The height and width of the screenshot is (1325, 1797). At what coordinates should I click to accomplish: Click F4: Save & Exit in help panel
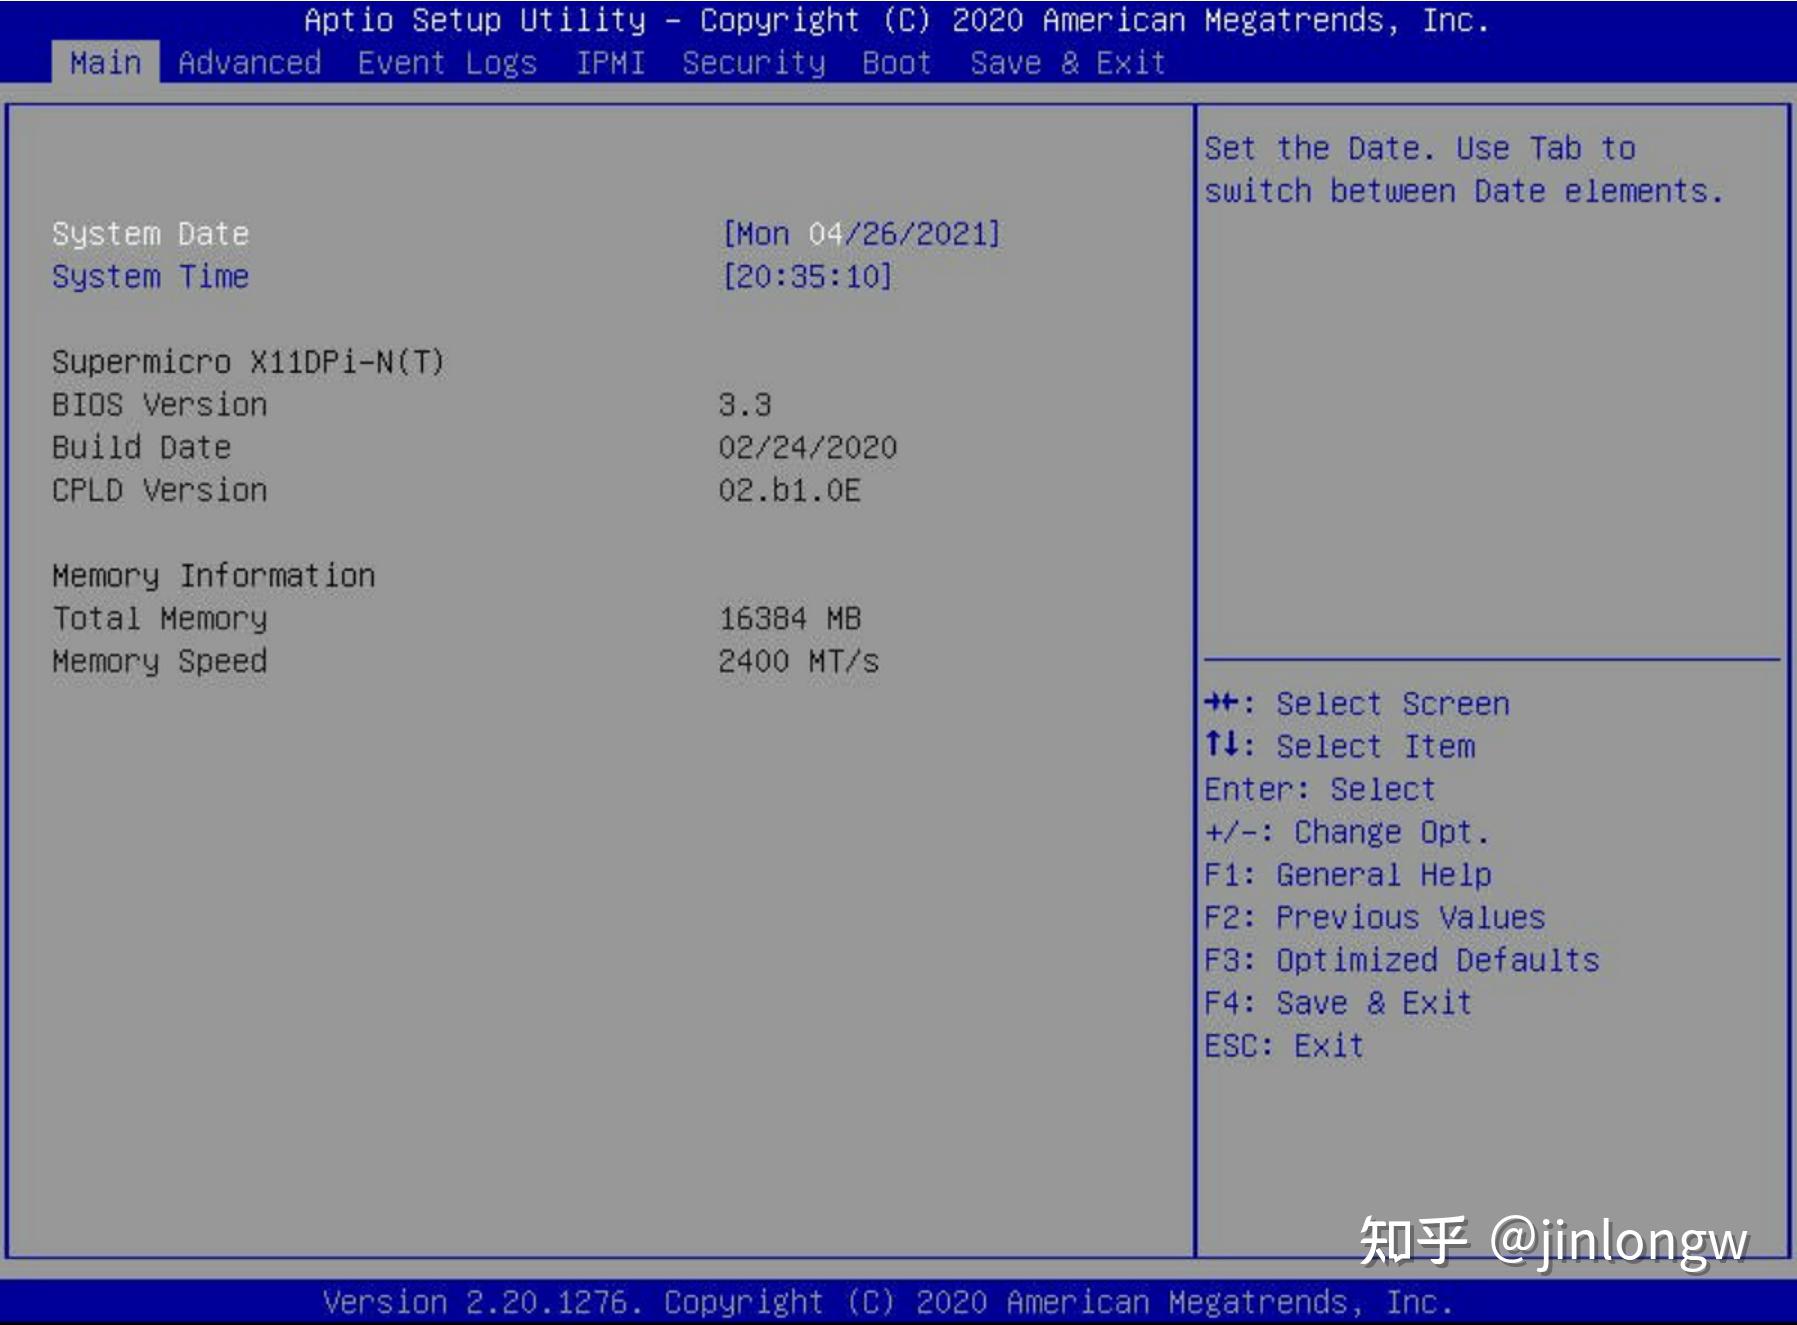pyautogui.click(x=1337, y=1003)
